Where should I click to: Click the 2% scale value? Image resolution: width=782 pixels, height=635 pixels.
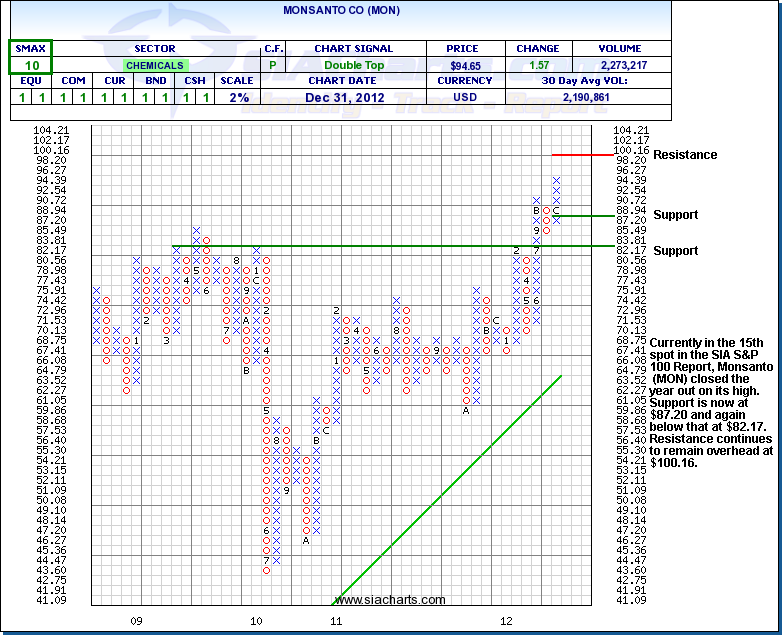coord(237,98)
